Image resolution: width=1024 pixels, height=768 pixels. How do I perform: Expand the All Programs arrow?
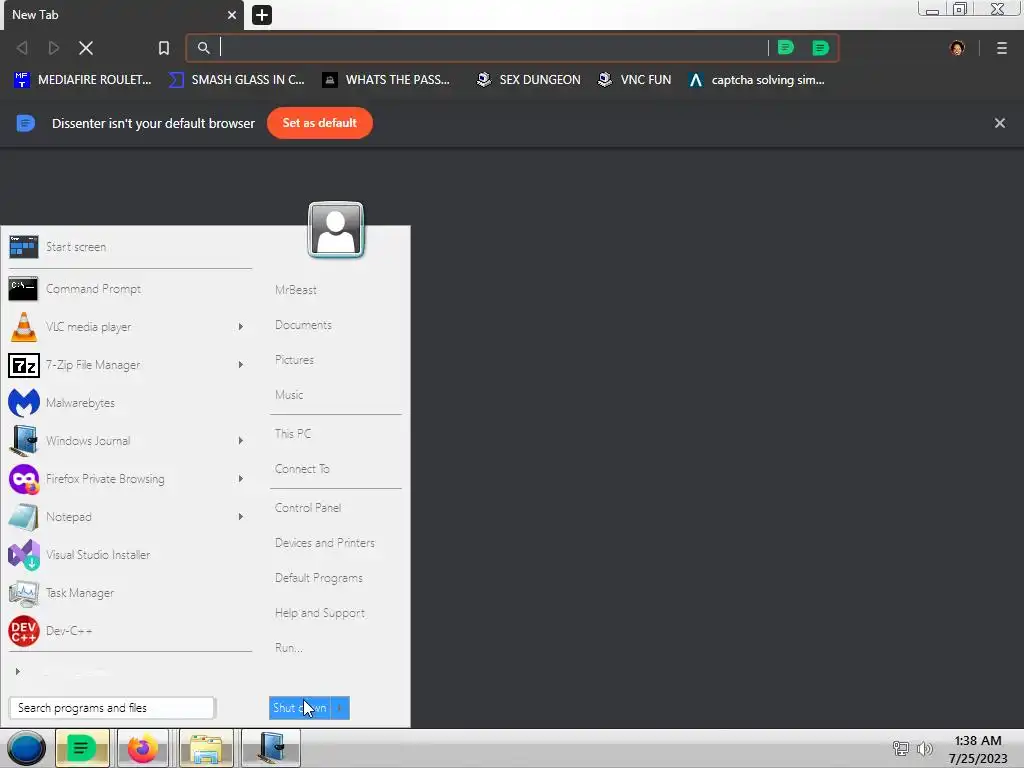18,671
